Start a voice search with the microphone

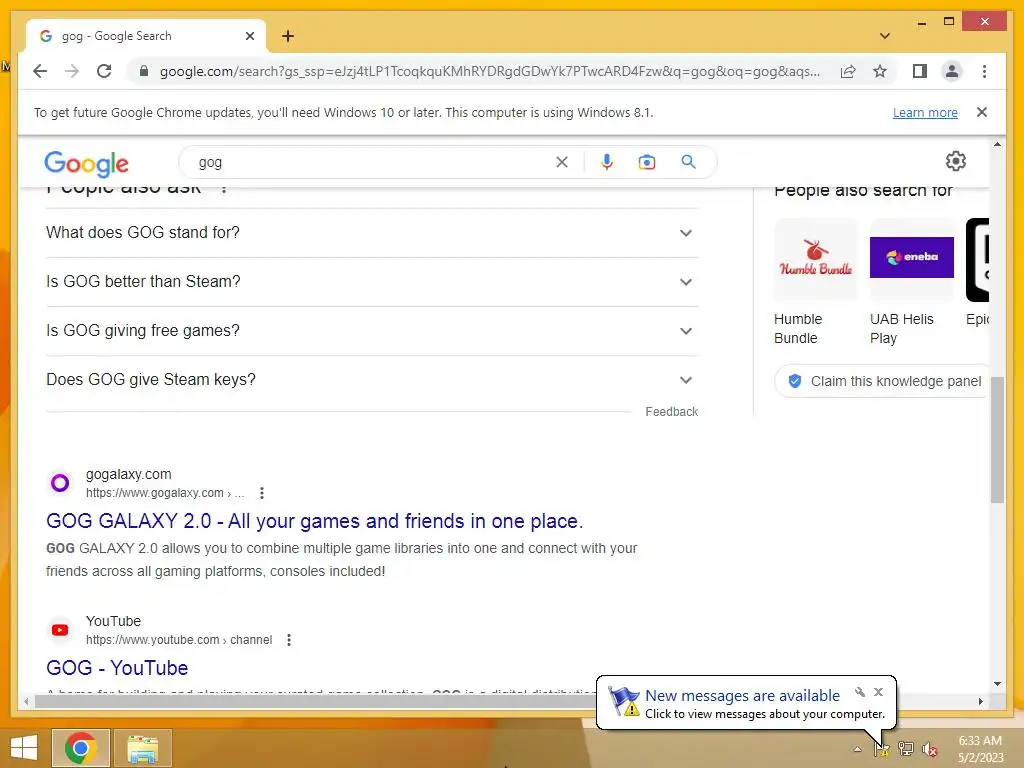pyautogui.click(x=607, y=162)
